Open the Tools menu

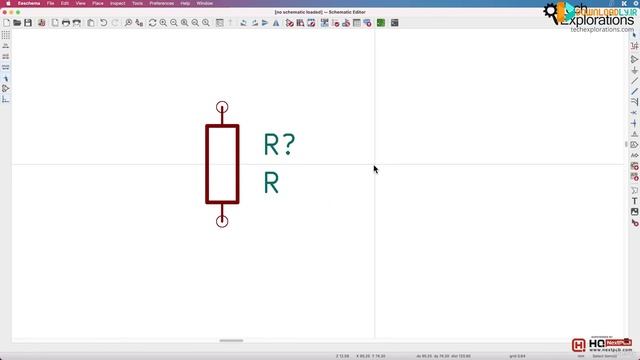pyautogui.click(x=138, y=3)
